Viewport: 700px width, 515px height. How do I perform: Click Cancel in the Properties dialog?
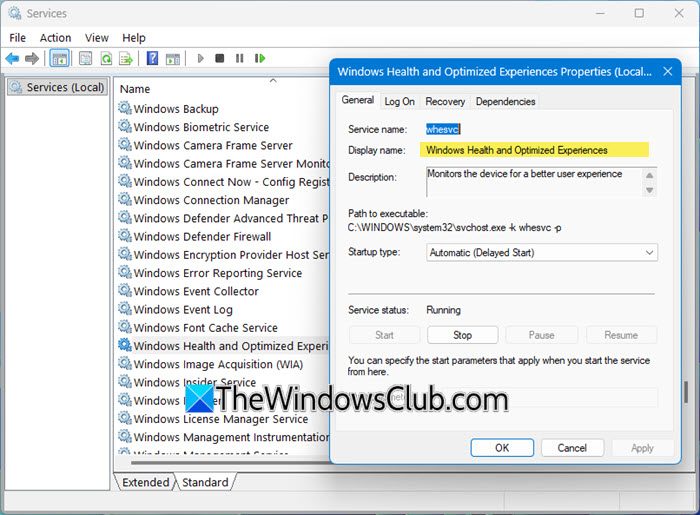[572, 448]
